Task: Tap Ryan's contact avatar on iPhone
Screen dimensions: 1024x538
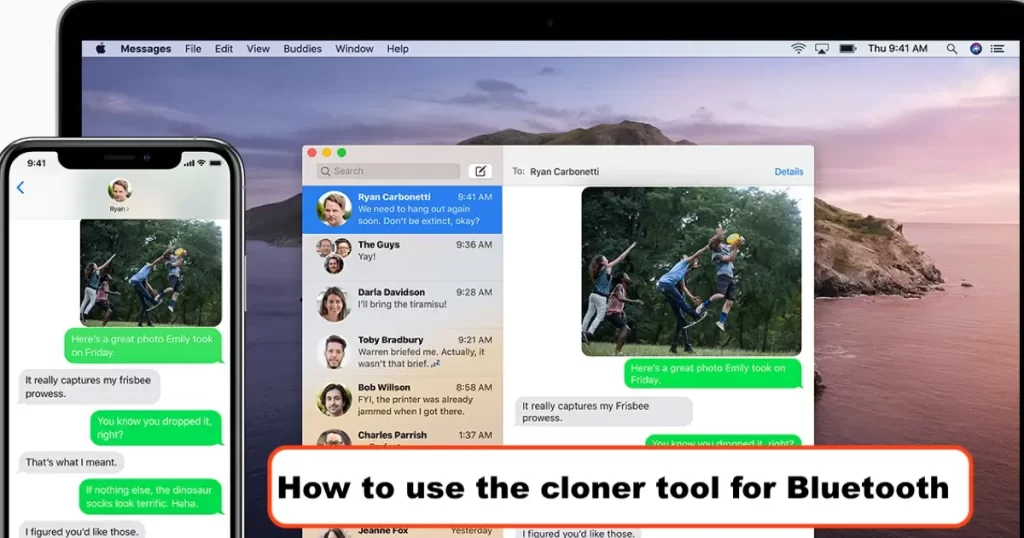Action: 120,190
